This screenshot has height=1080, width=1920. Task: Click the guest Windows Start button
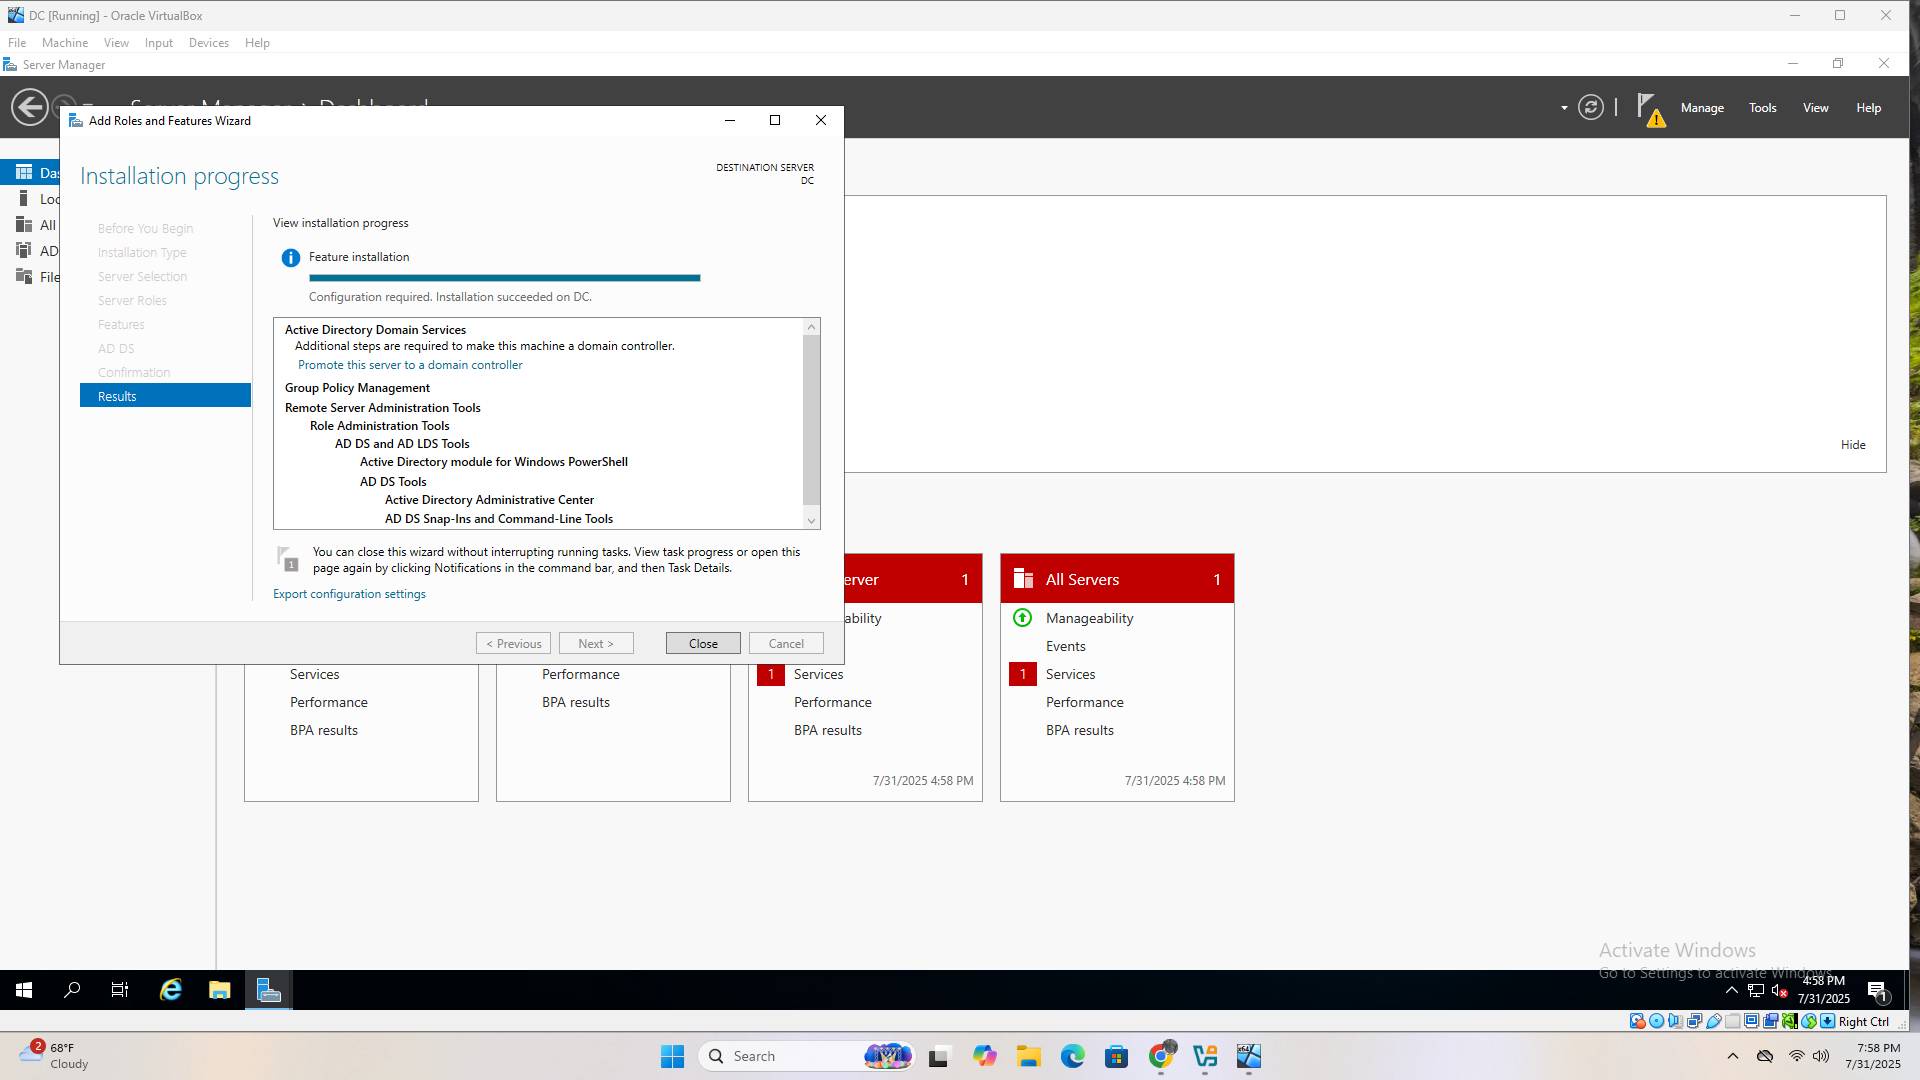coord(24,990)
